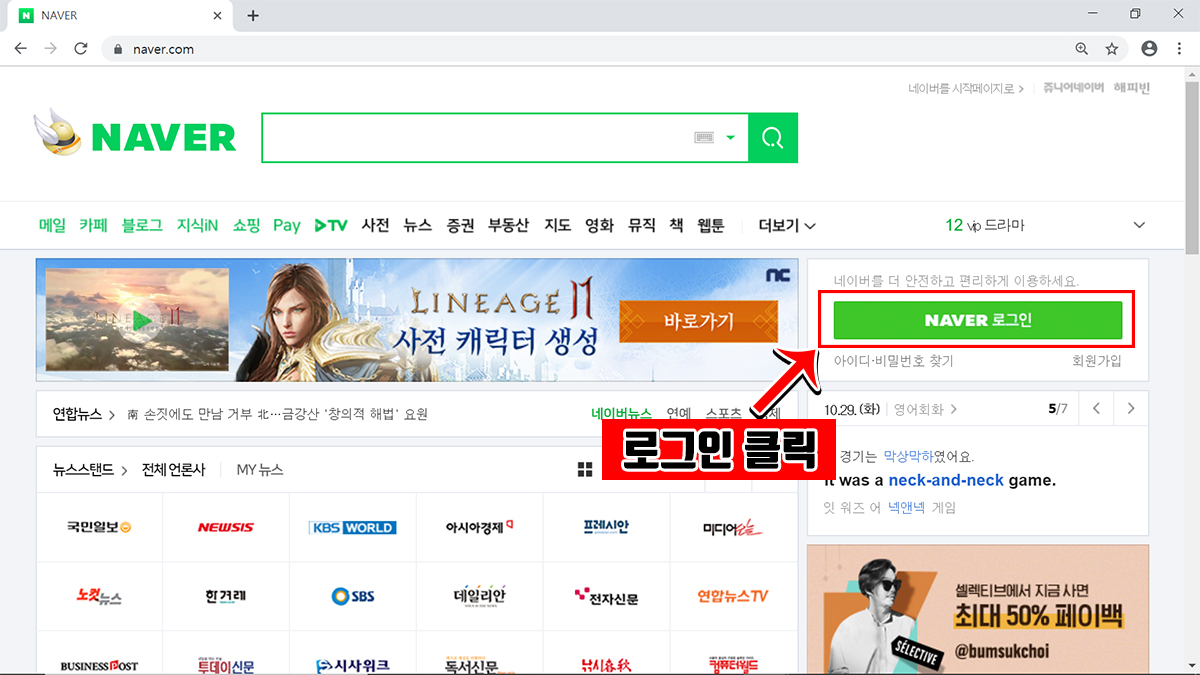The height and width of the screenshot is (675, 1200).
Task: Expand the trending keywords chevron
Action: [1138, 225]
